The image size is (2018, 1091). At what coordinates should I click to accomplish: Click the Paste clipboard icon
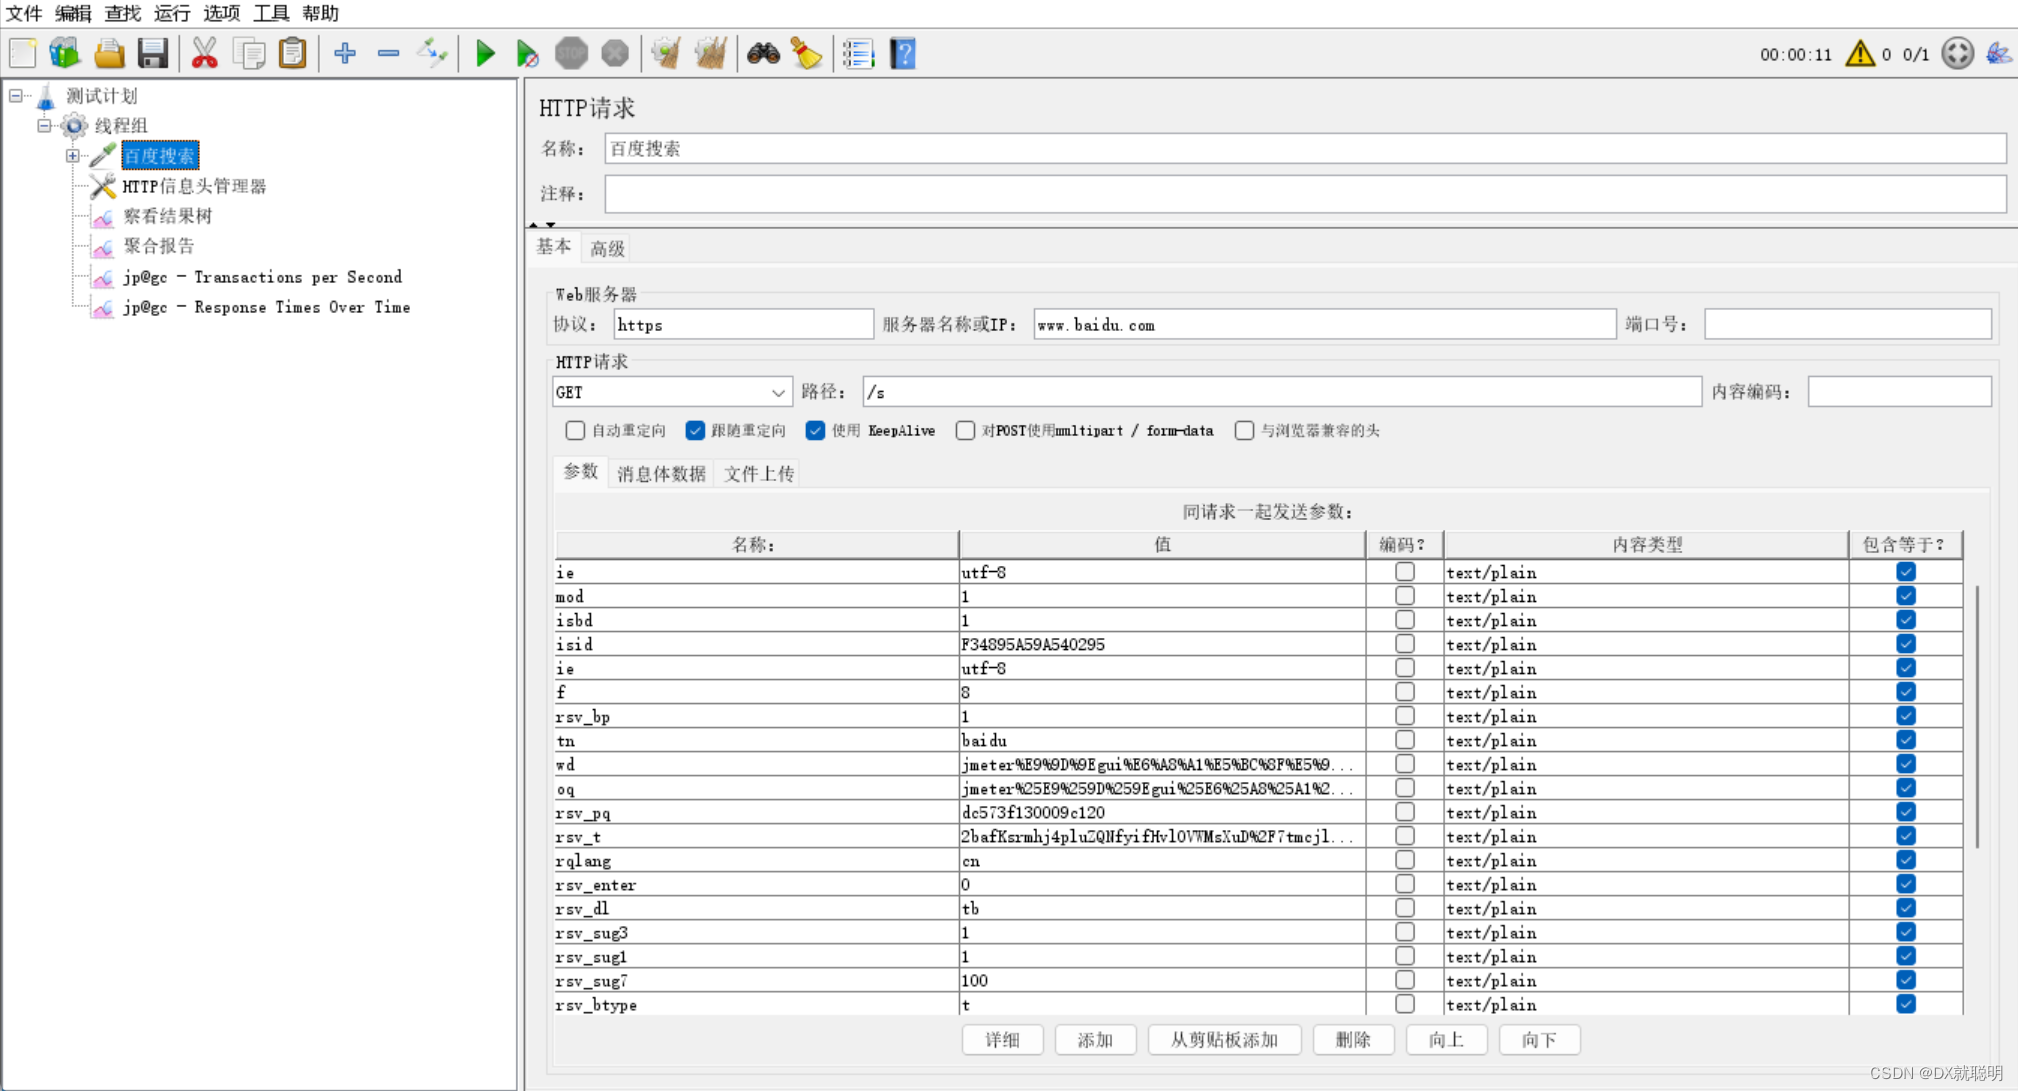[x=292, y=53]
